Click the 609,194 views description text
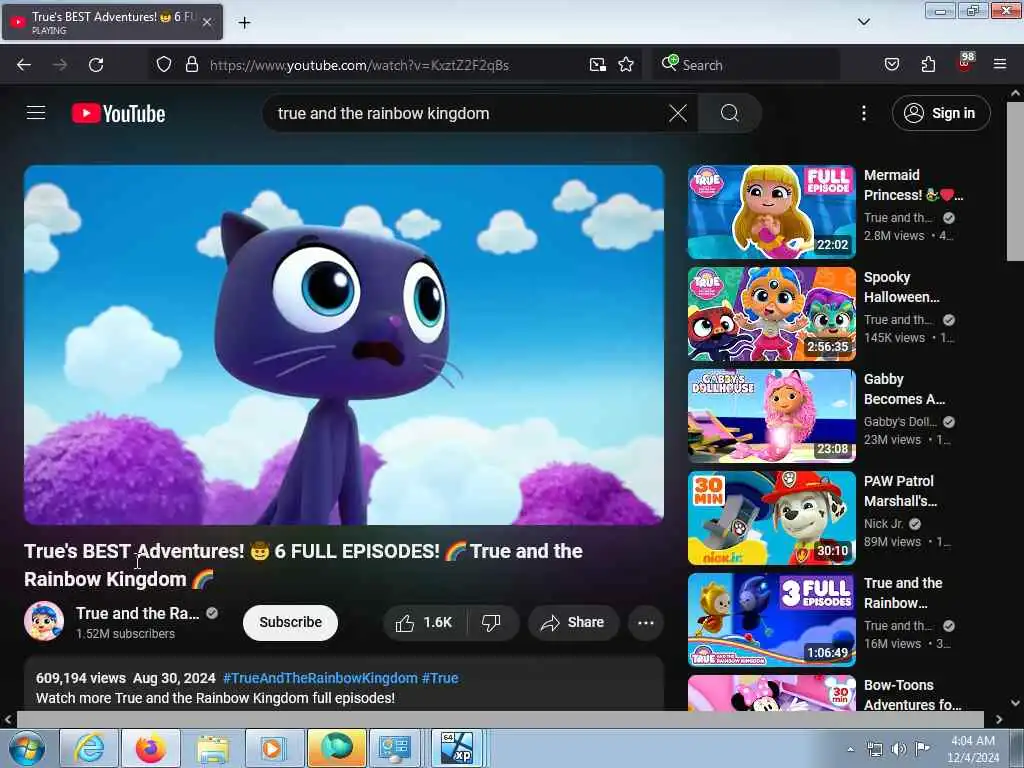1024x768 pixels. click(80, 678)
